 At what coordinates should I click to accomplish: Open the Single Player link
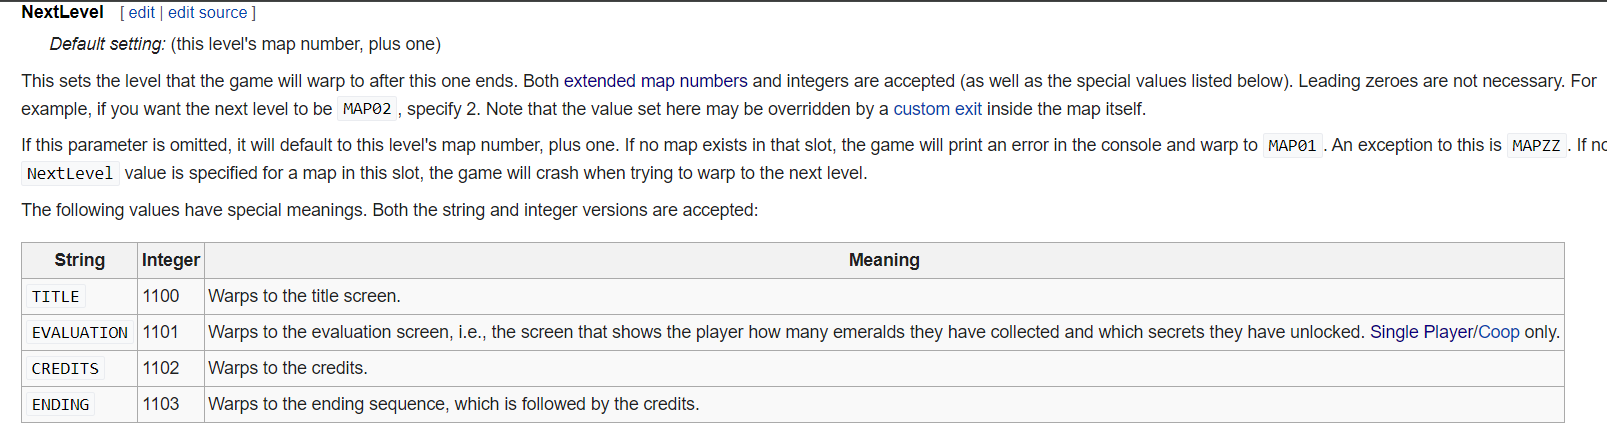(x=1421, y=332)
